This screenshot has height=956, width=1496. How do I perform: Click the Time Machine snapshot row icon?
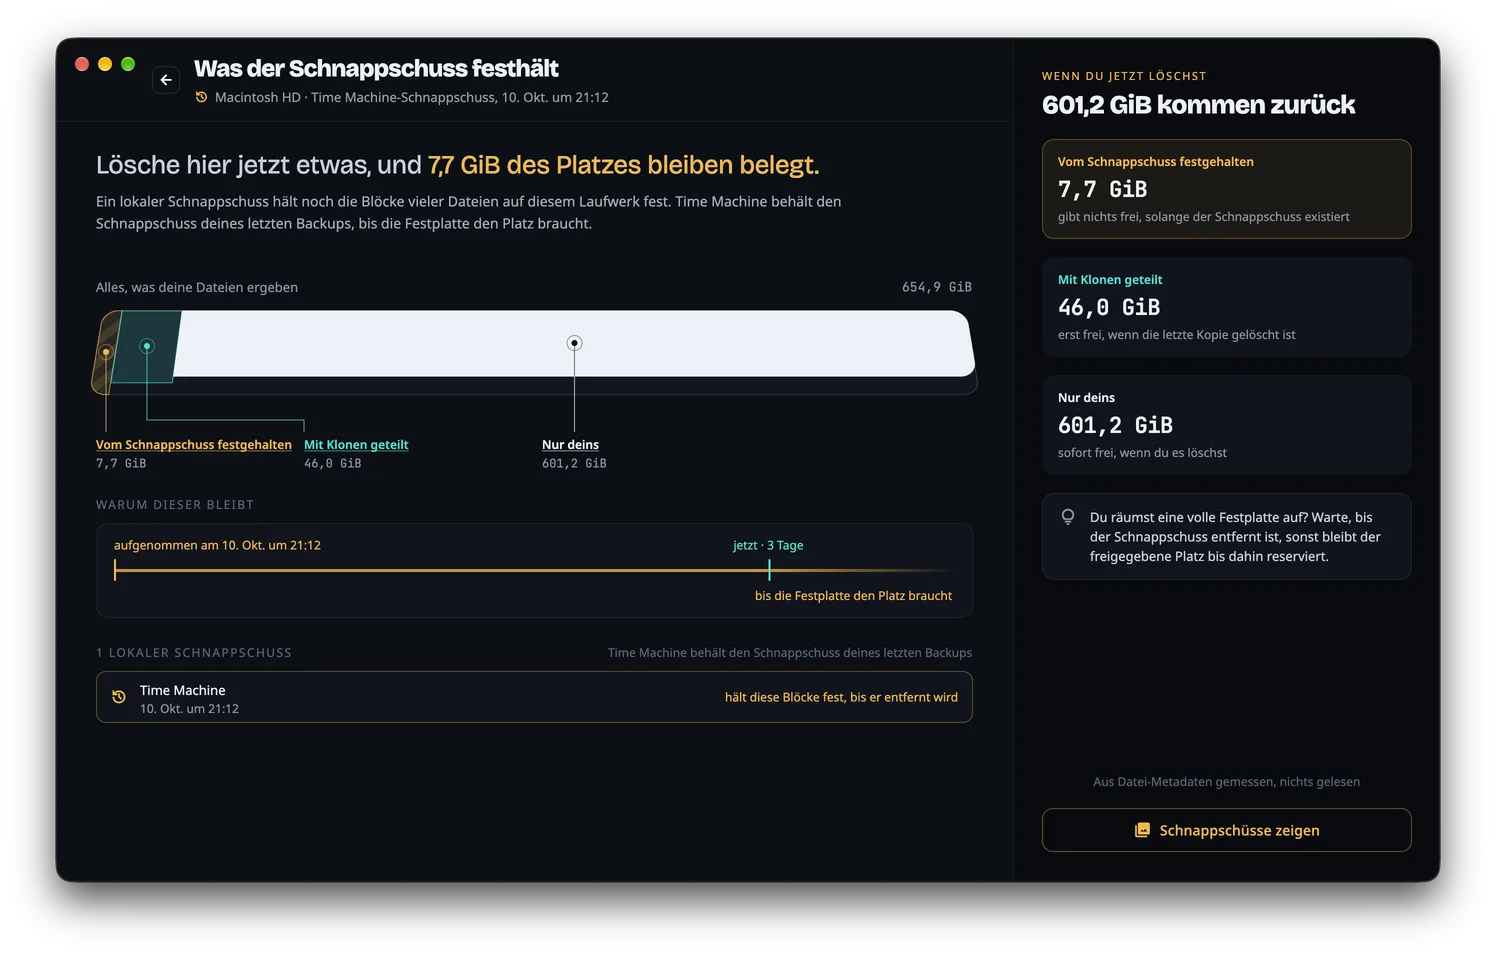[x=119, y=697]
